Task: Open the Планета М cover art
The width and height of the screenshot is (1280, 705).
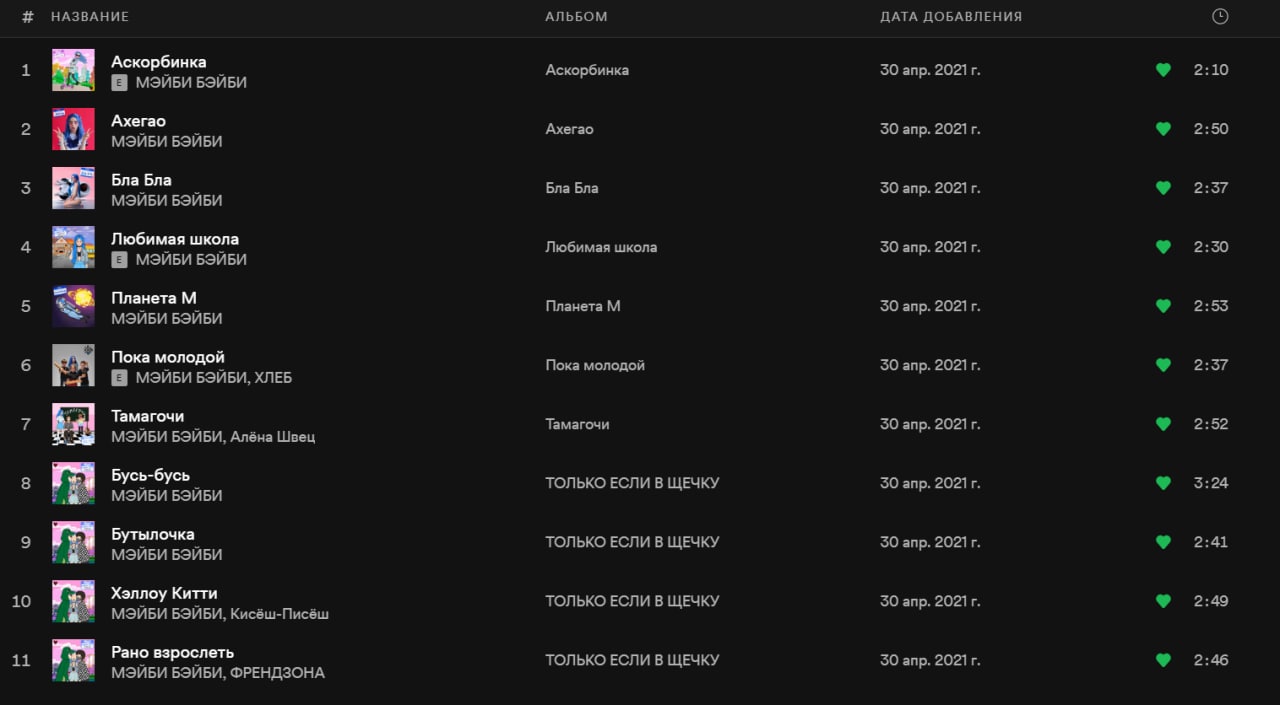Action: (73, 306)
